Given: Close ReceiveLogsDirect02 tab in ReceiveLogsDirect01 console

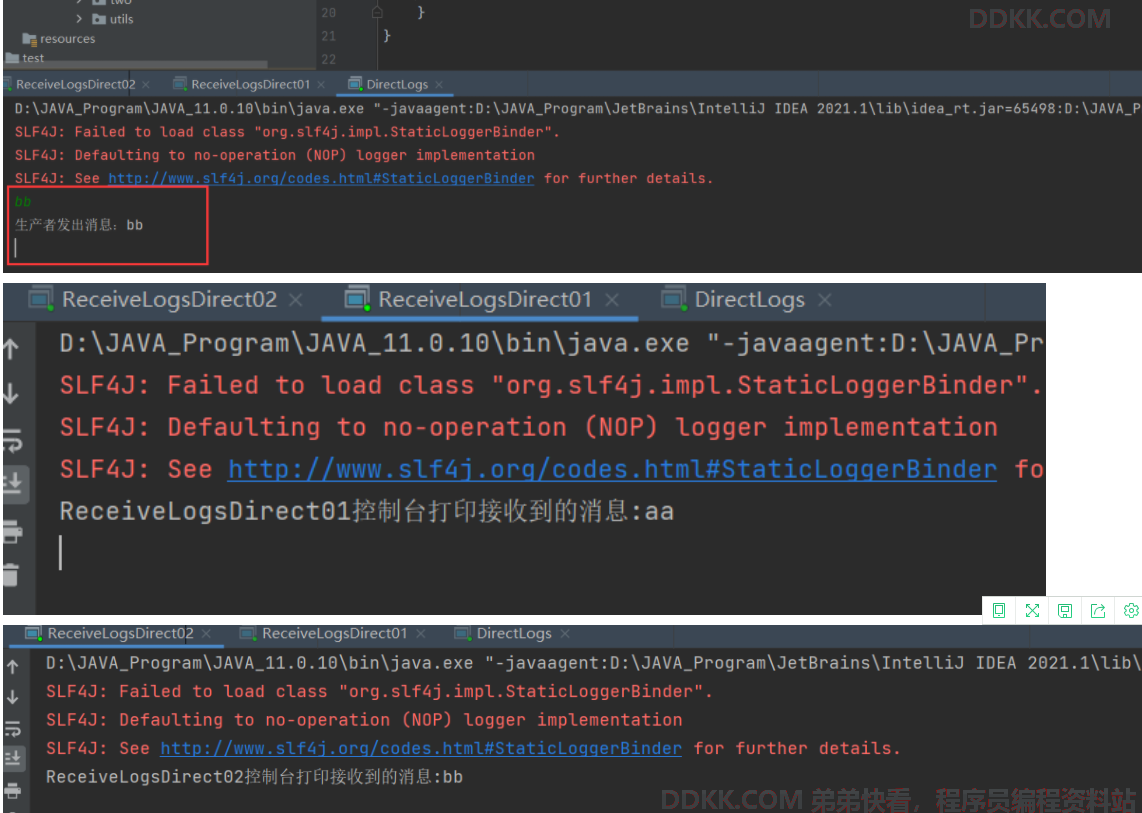Looking at the screenshot, I should (x=296, y=299).
